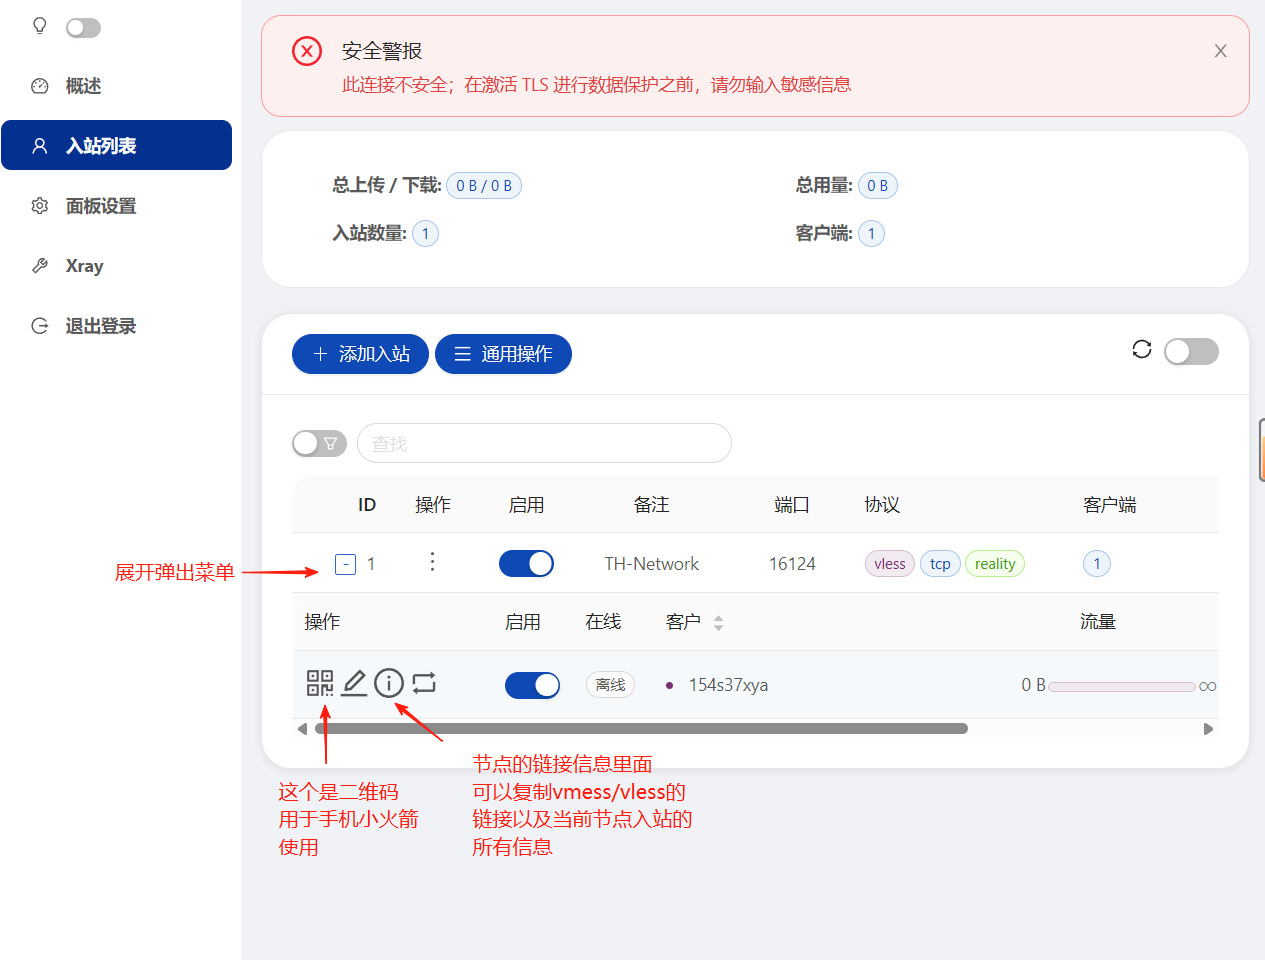The image size is (1265, 960).
Task: Go to 概述 overview page
Action: (83, 86)
